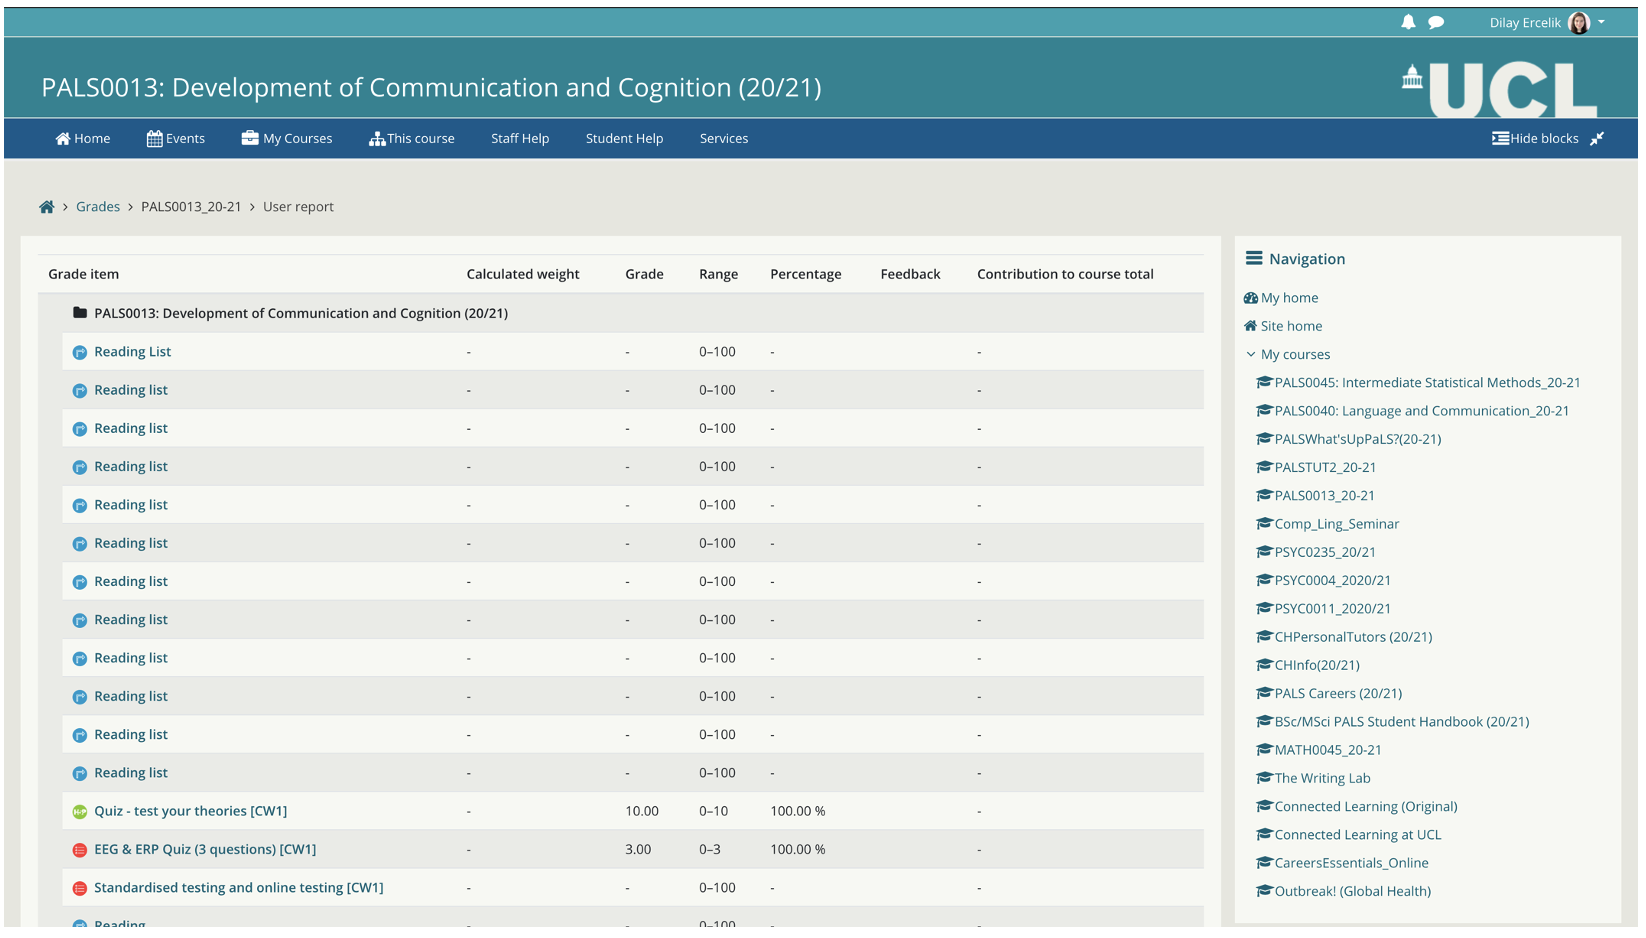The height and width of the screenshot is (938, 1646).
Task: Click the This course sitemap icon
Action: click(377, 139)
